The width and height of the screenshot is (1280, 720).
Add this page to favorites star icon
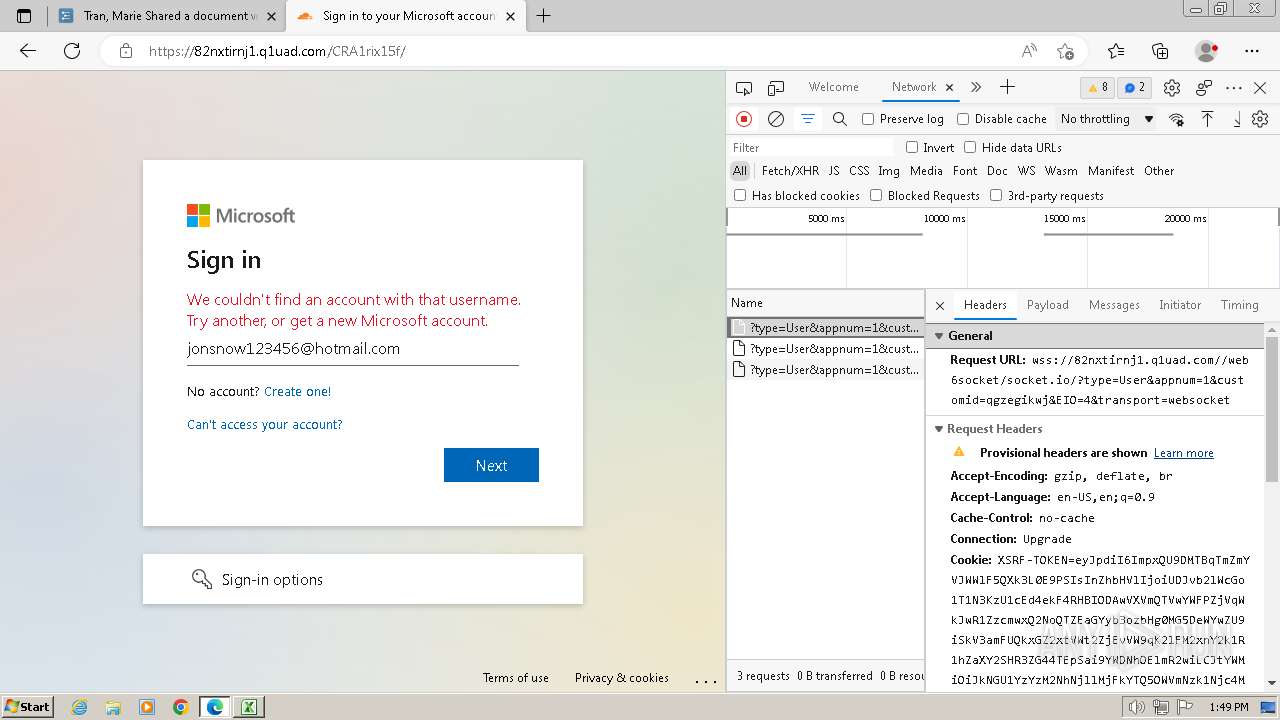tap(1065, 51)
